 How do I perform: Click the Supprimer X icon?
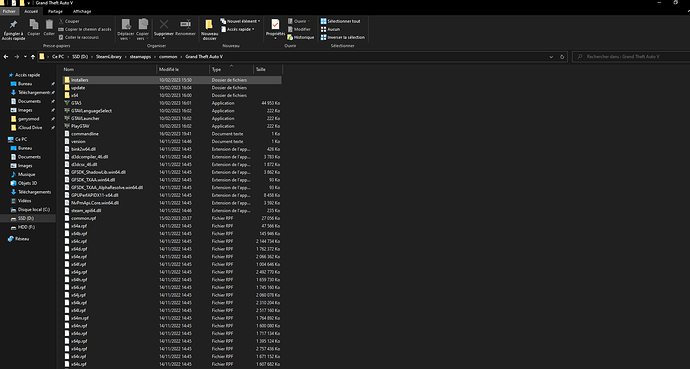pyautogui.click(x=164, y=24)
